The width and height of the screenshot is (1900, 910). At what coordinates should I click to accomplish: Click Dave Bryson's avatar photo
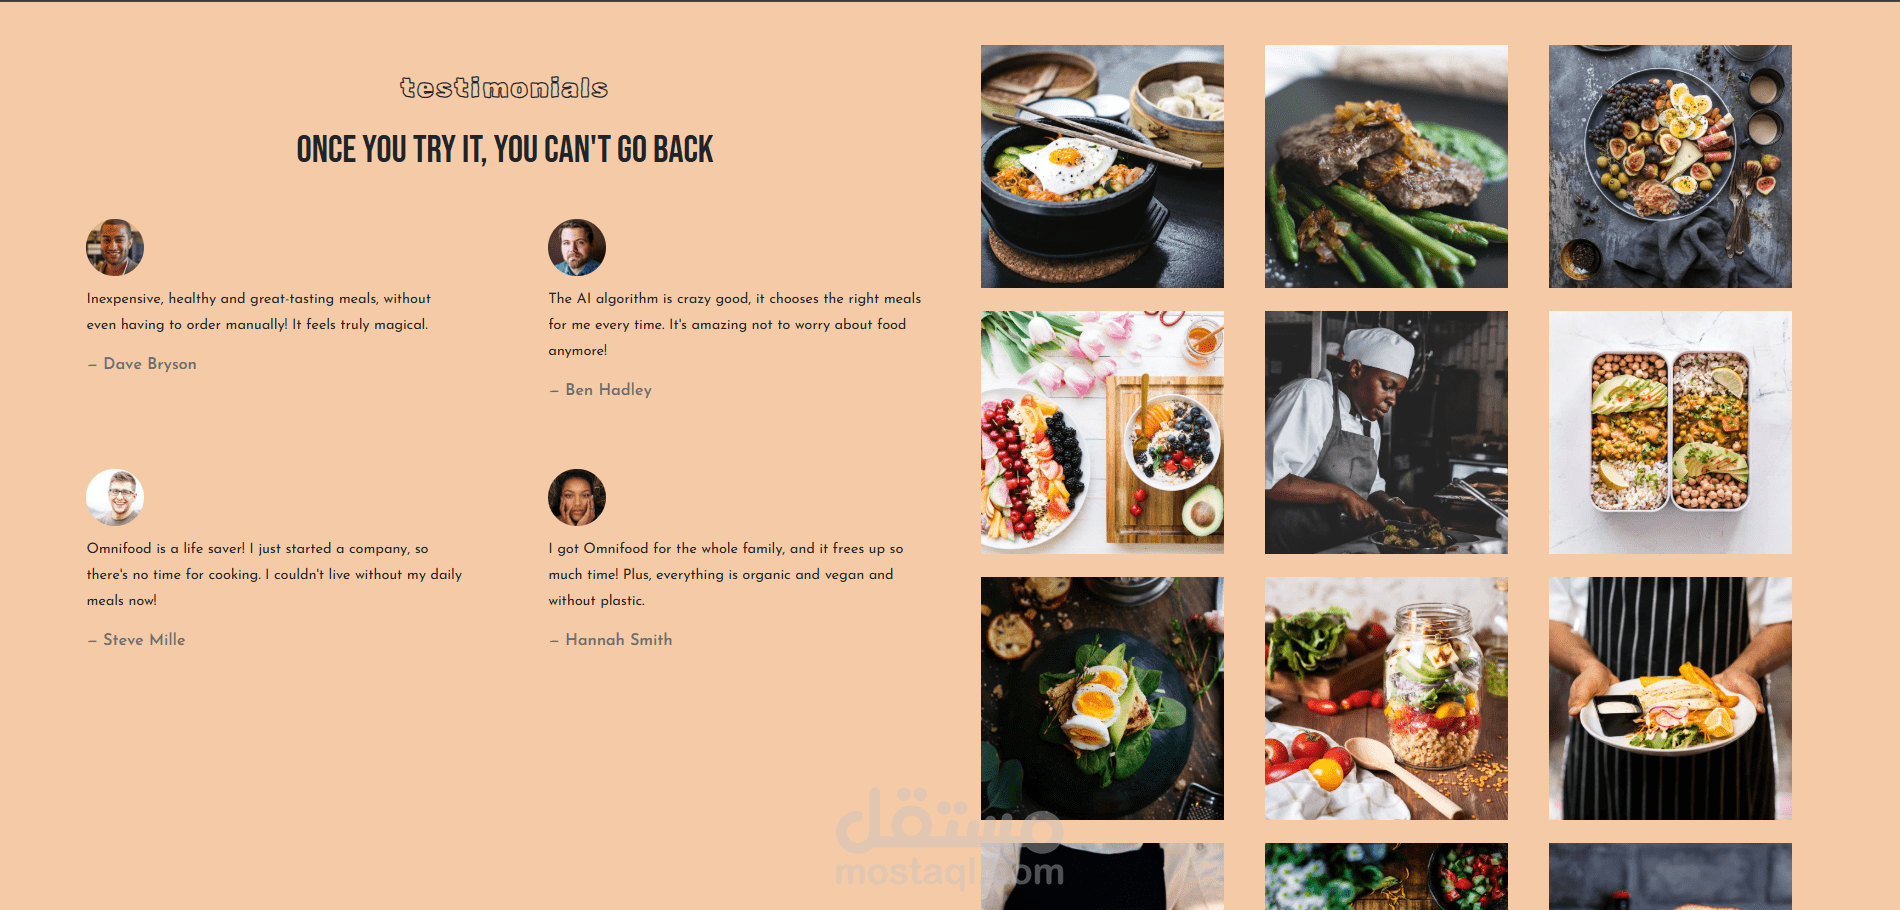pos(115,247)
